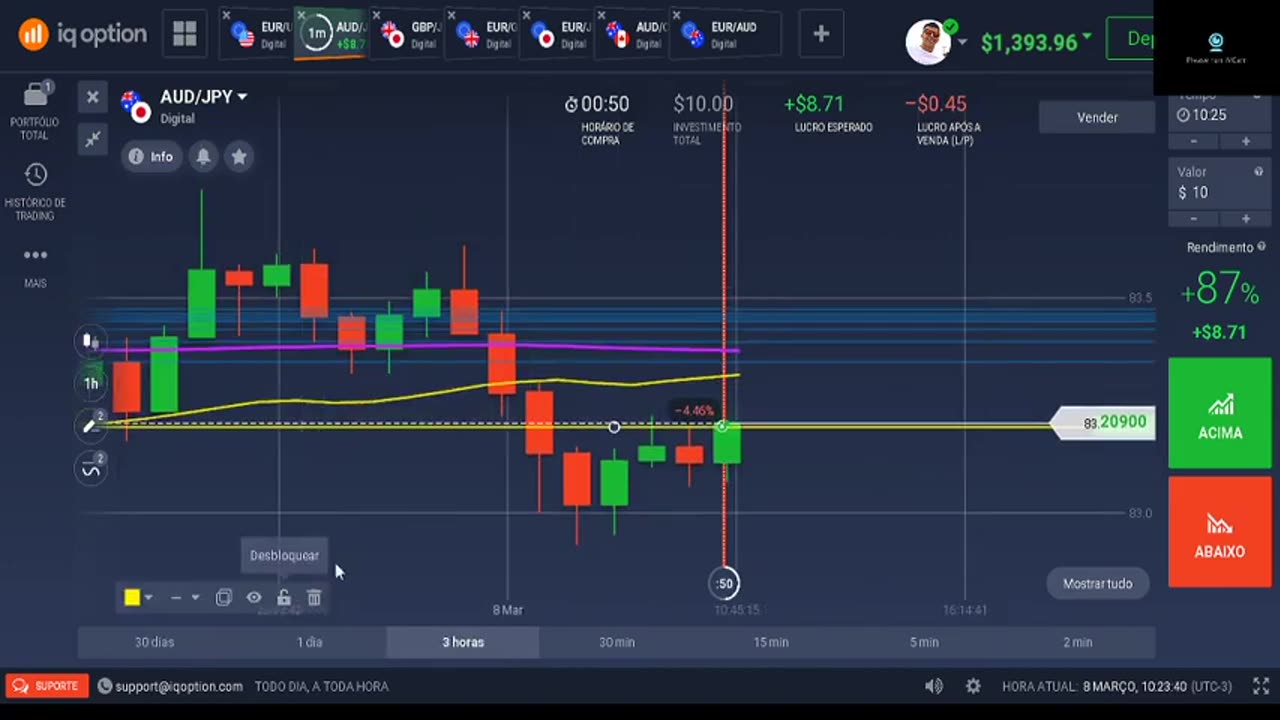Open the profile dropdown arrow beside avatar

pos(962,42)
